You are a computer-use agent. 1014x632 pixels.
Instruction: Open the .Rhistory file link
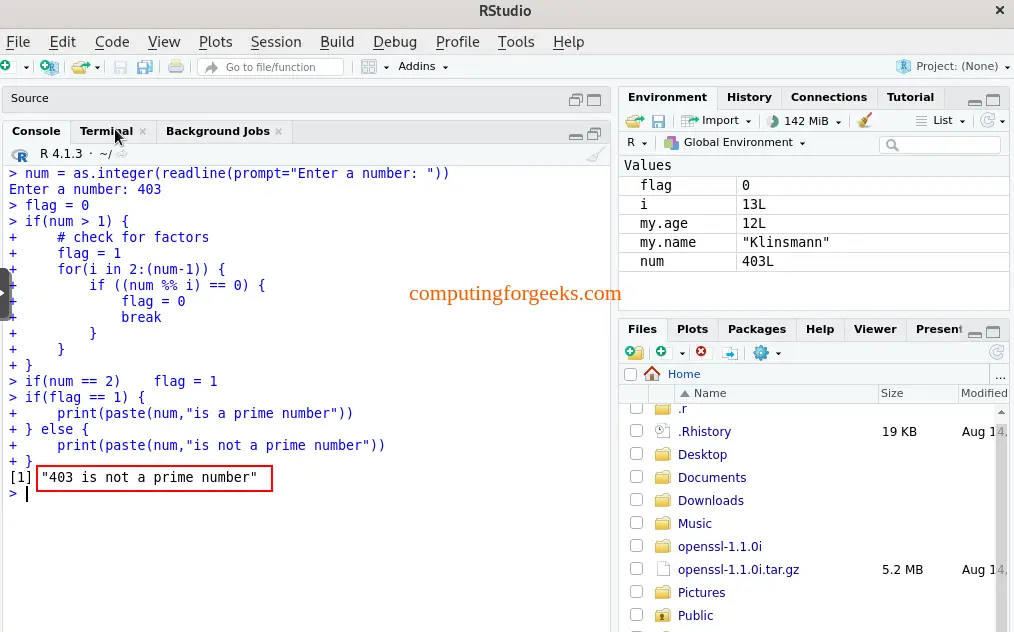coord(704,431)
